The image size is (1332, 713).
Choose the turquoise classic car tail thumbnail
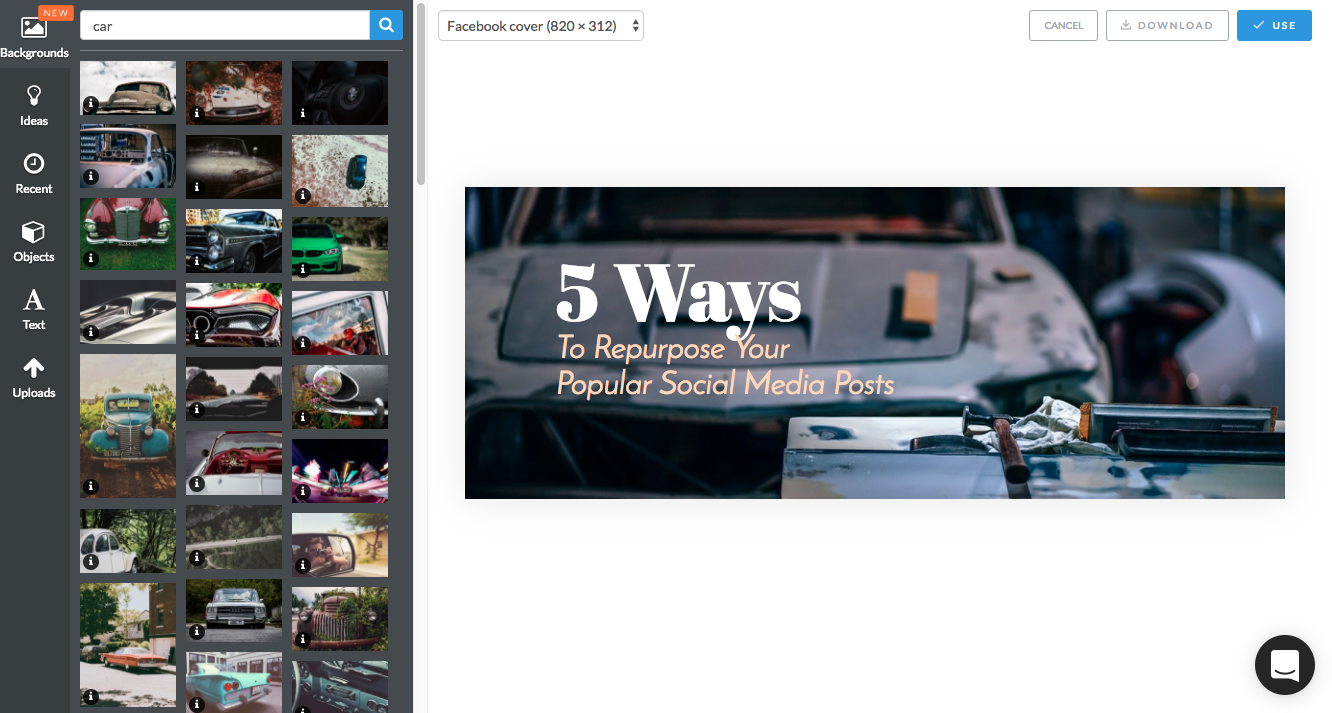coord(234,683)
